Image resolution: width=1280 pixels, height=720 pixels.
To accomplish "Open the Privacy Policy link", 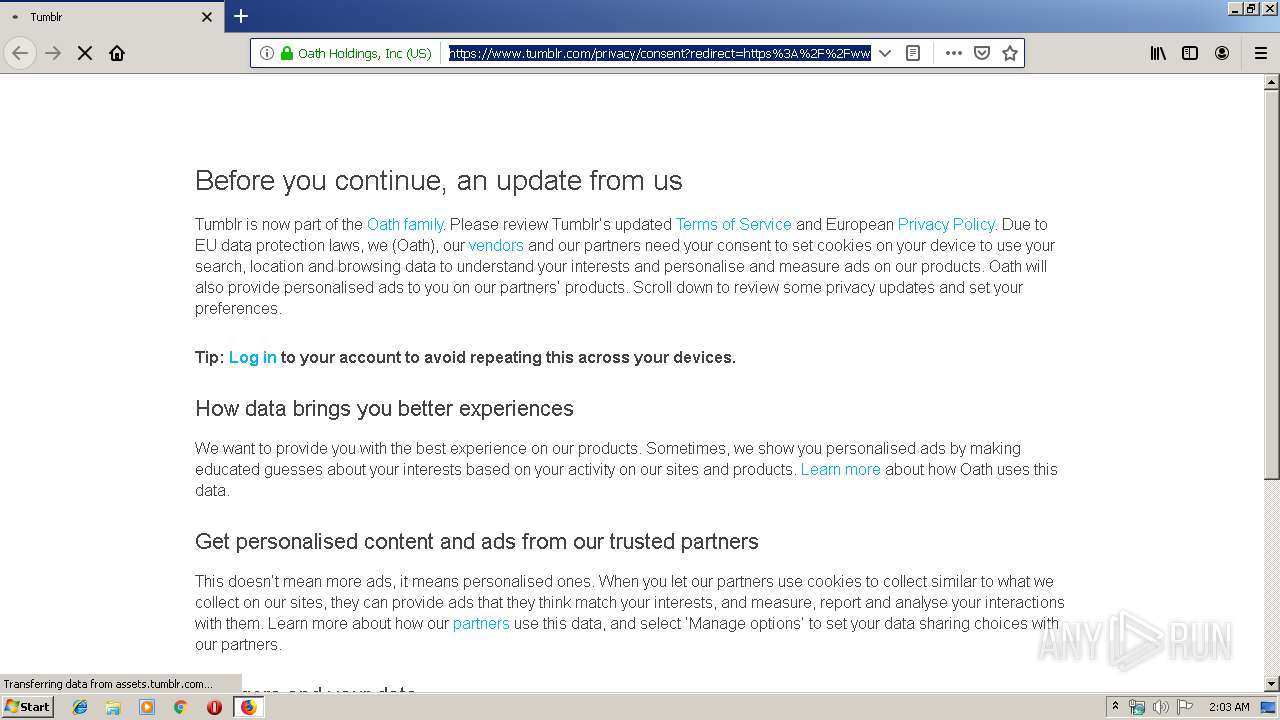I will tap(946, 224).
